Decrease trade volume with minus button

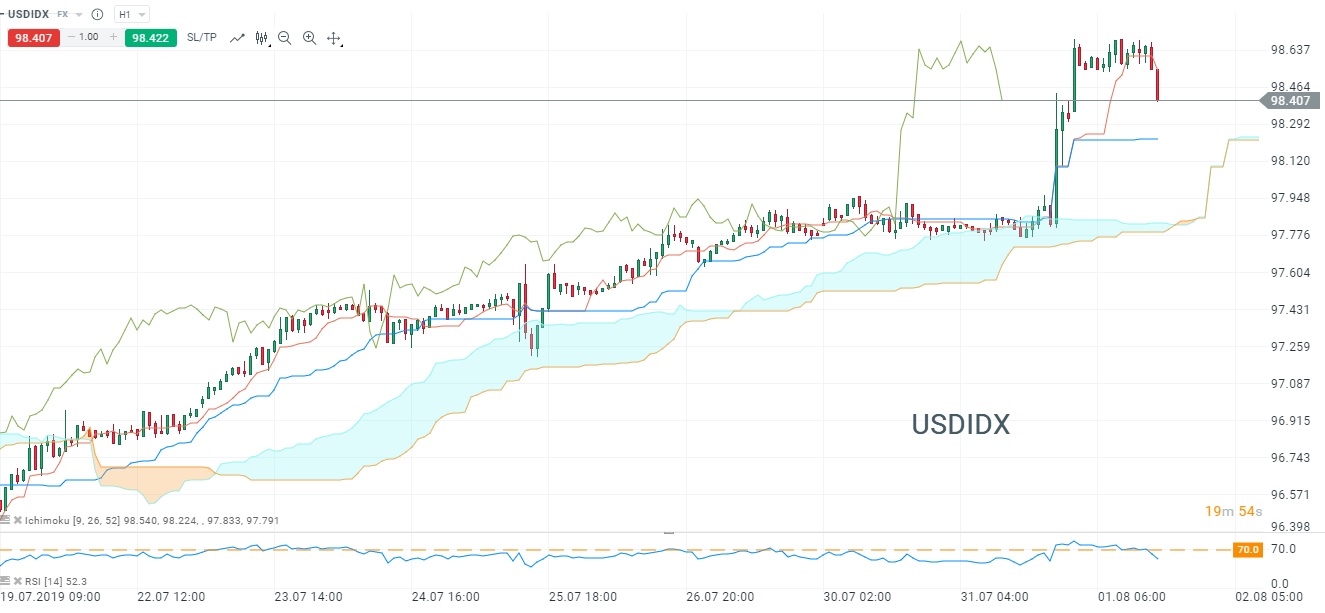tap(71, 38)
